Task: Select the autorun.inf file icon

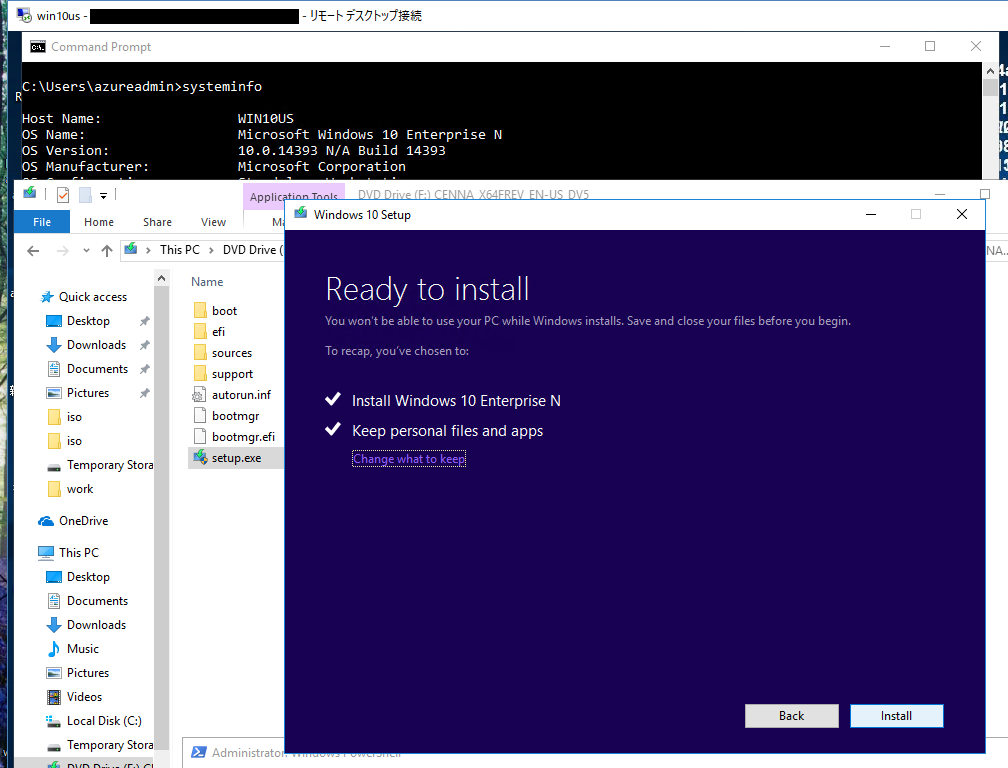Action: coord(200,395)
